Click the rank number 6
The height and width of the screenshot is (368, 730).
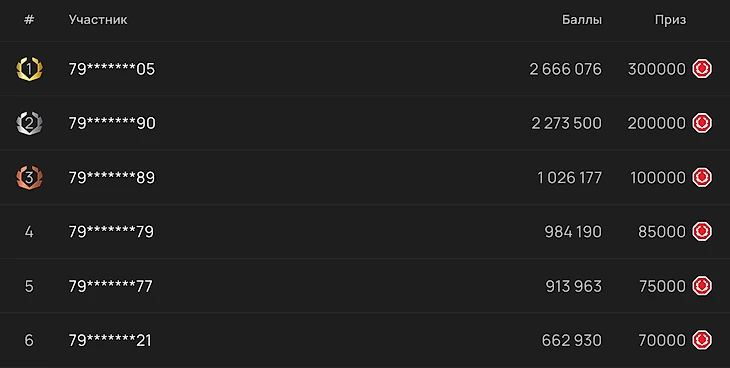tap(29, 341)
